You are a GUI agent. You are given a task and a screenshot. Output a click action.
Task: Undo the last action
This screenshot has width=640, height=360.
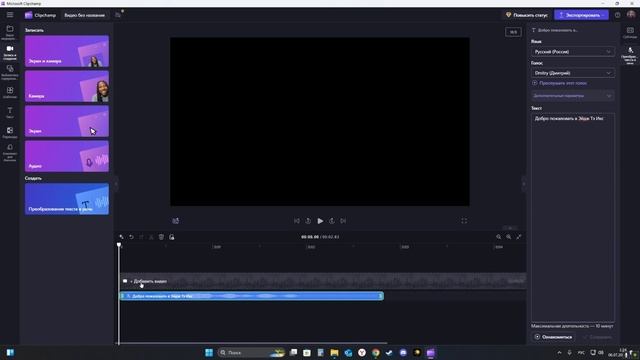tap(131, 237)
